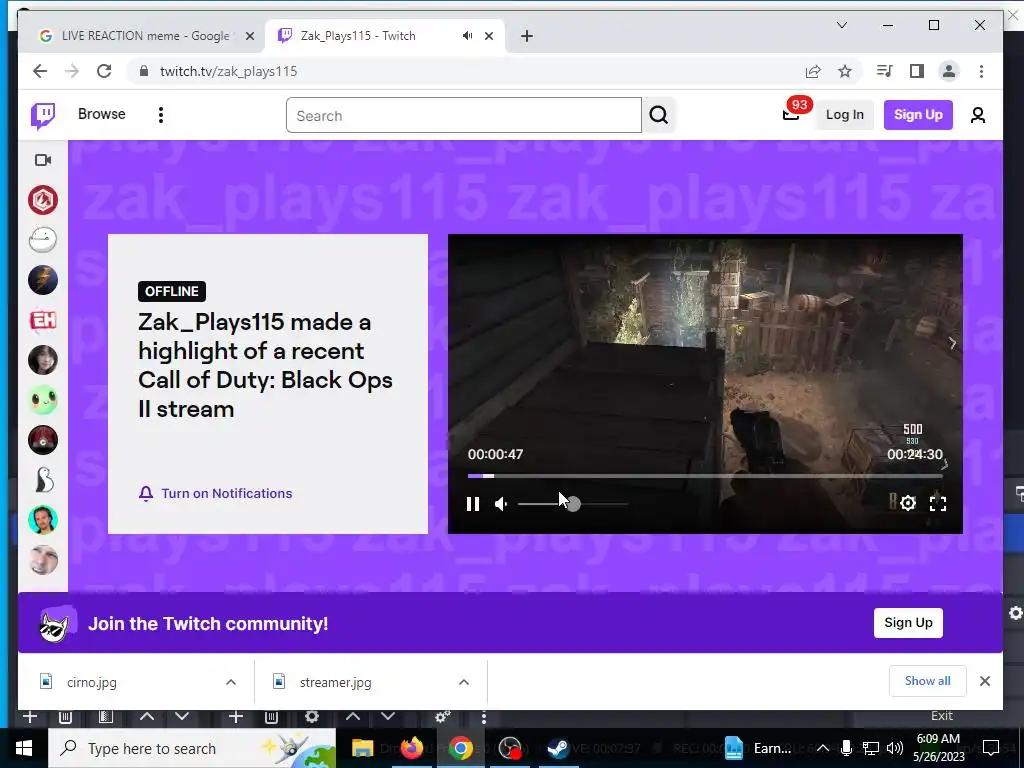Click the Windows taskbar search box
Viewport: 1024px width, 768px height.
[x=192, y=748]
